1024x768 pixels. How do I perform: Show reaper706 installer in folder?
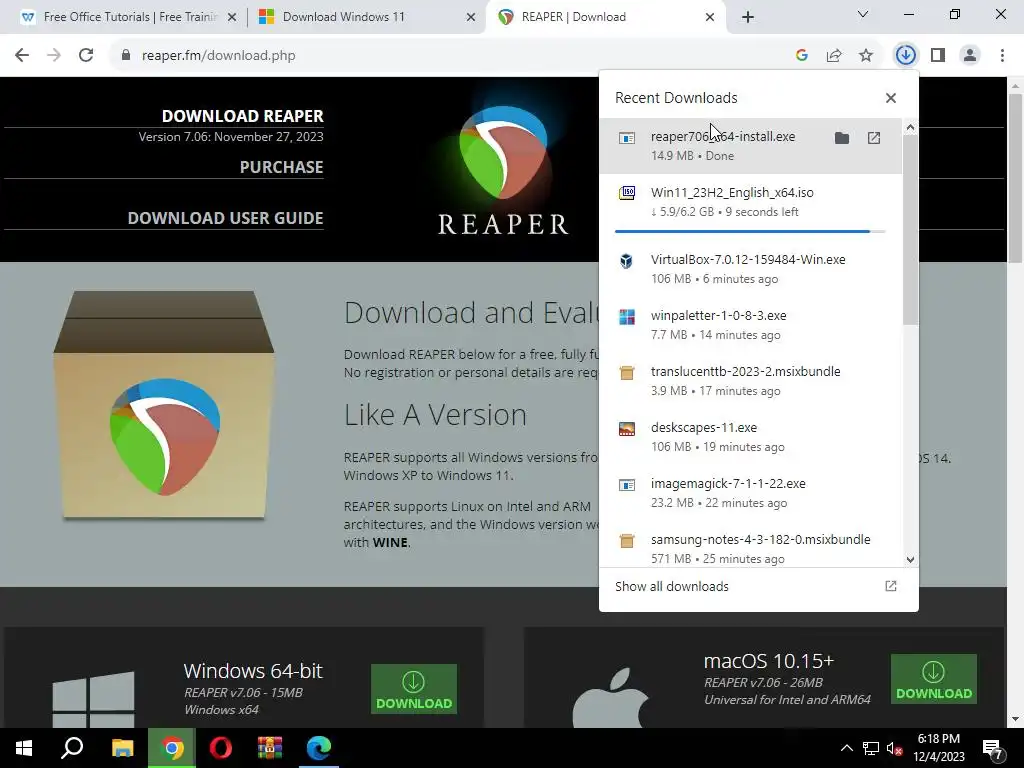pos(842,138)
